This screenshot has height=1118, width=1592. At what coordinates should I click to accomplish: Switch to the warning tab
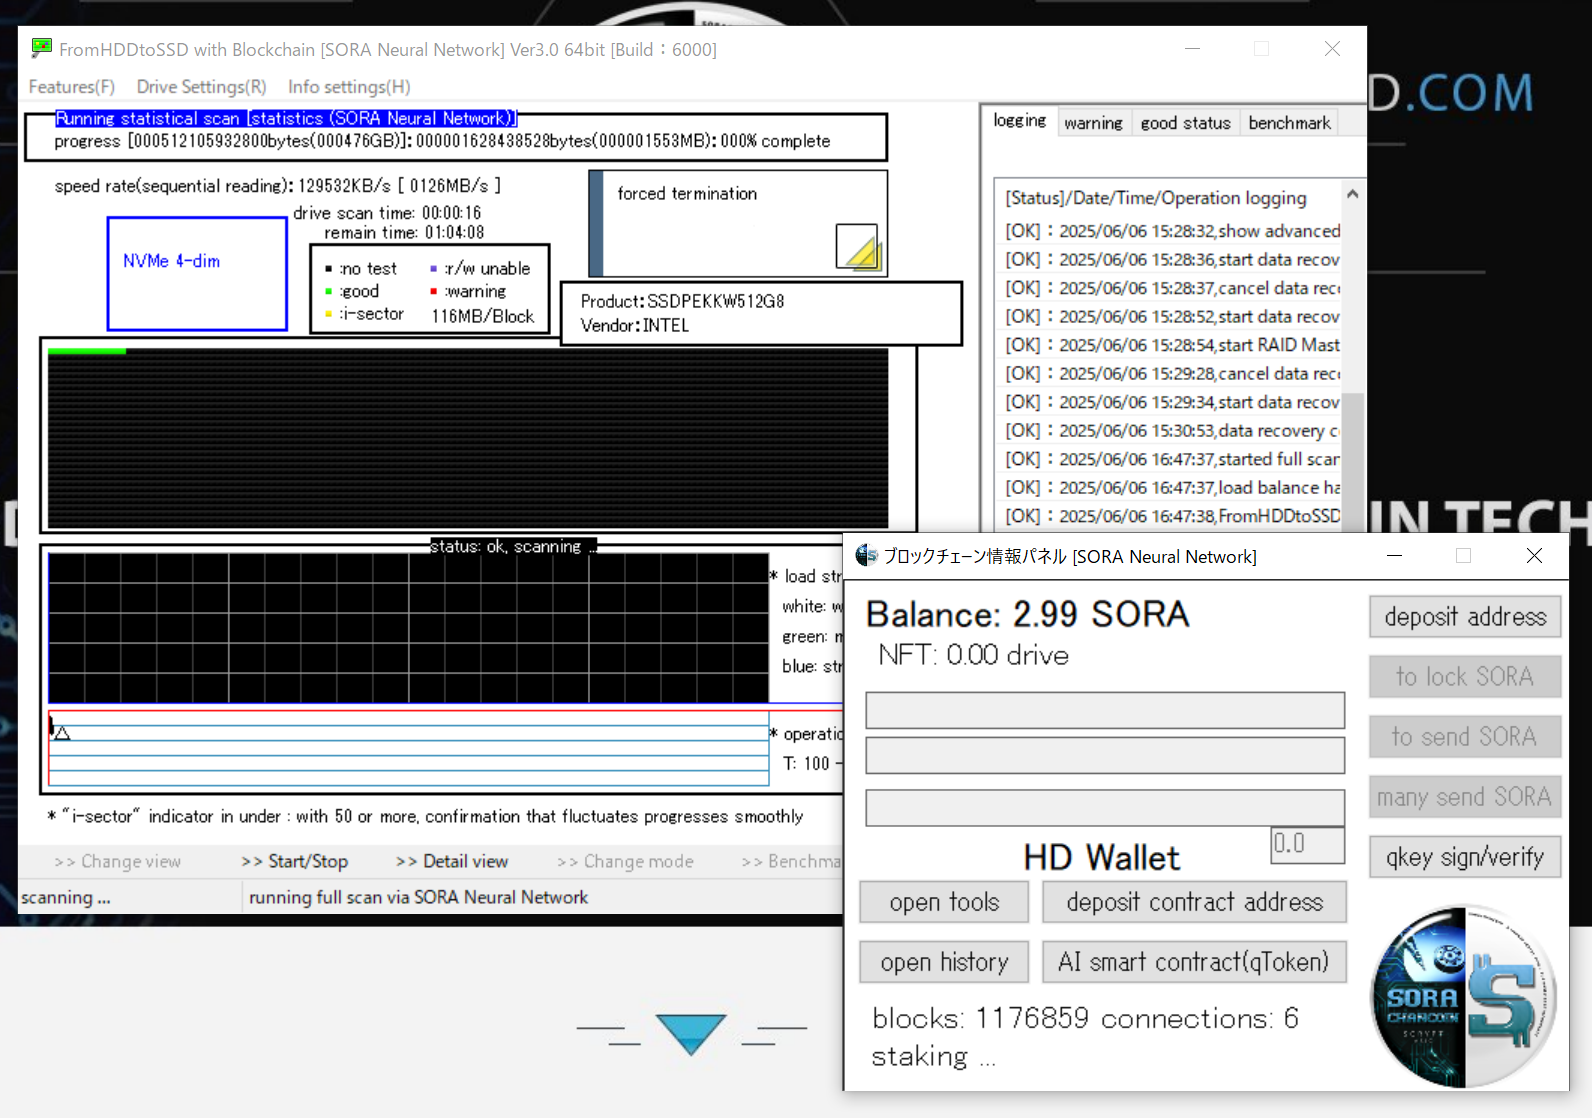[1093, 123]
